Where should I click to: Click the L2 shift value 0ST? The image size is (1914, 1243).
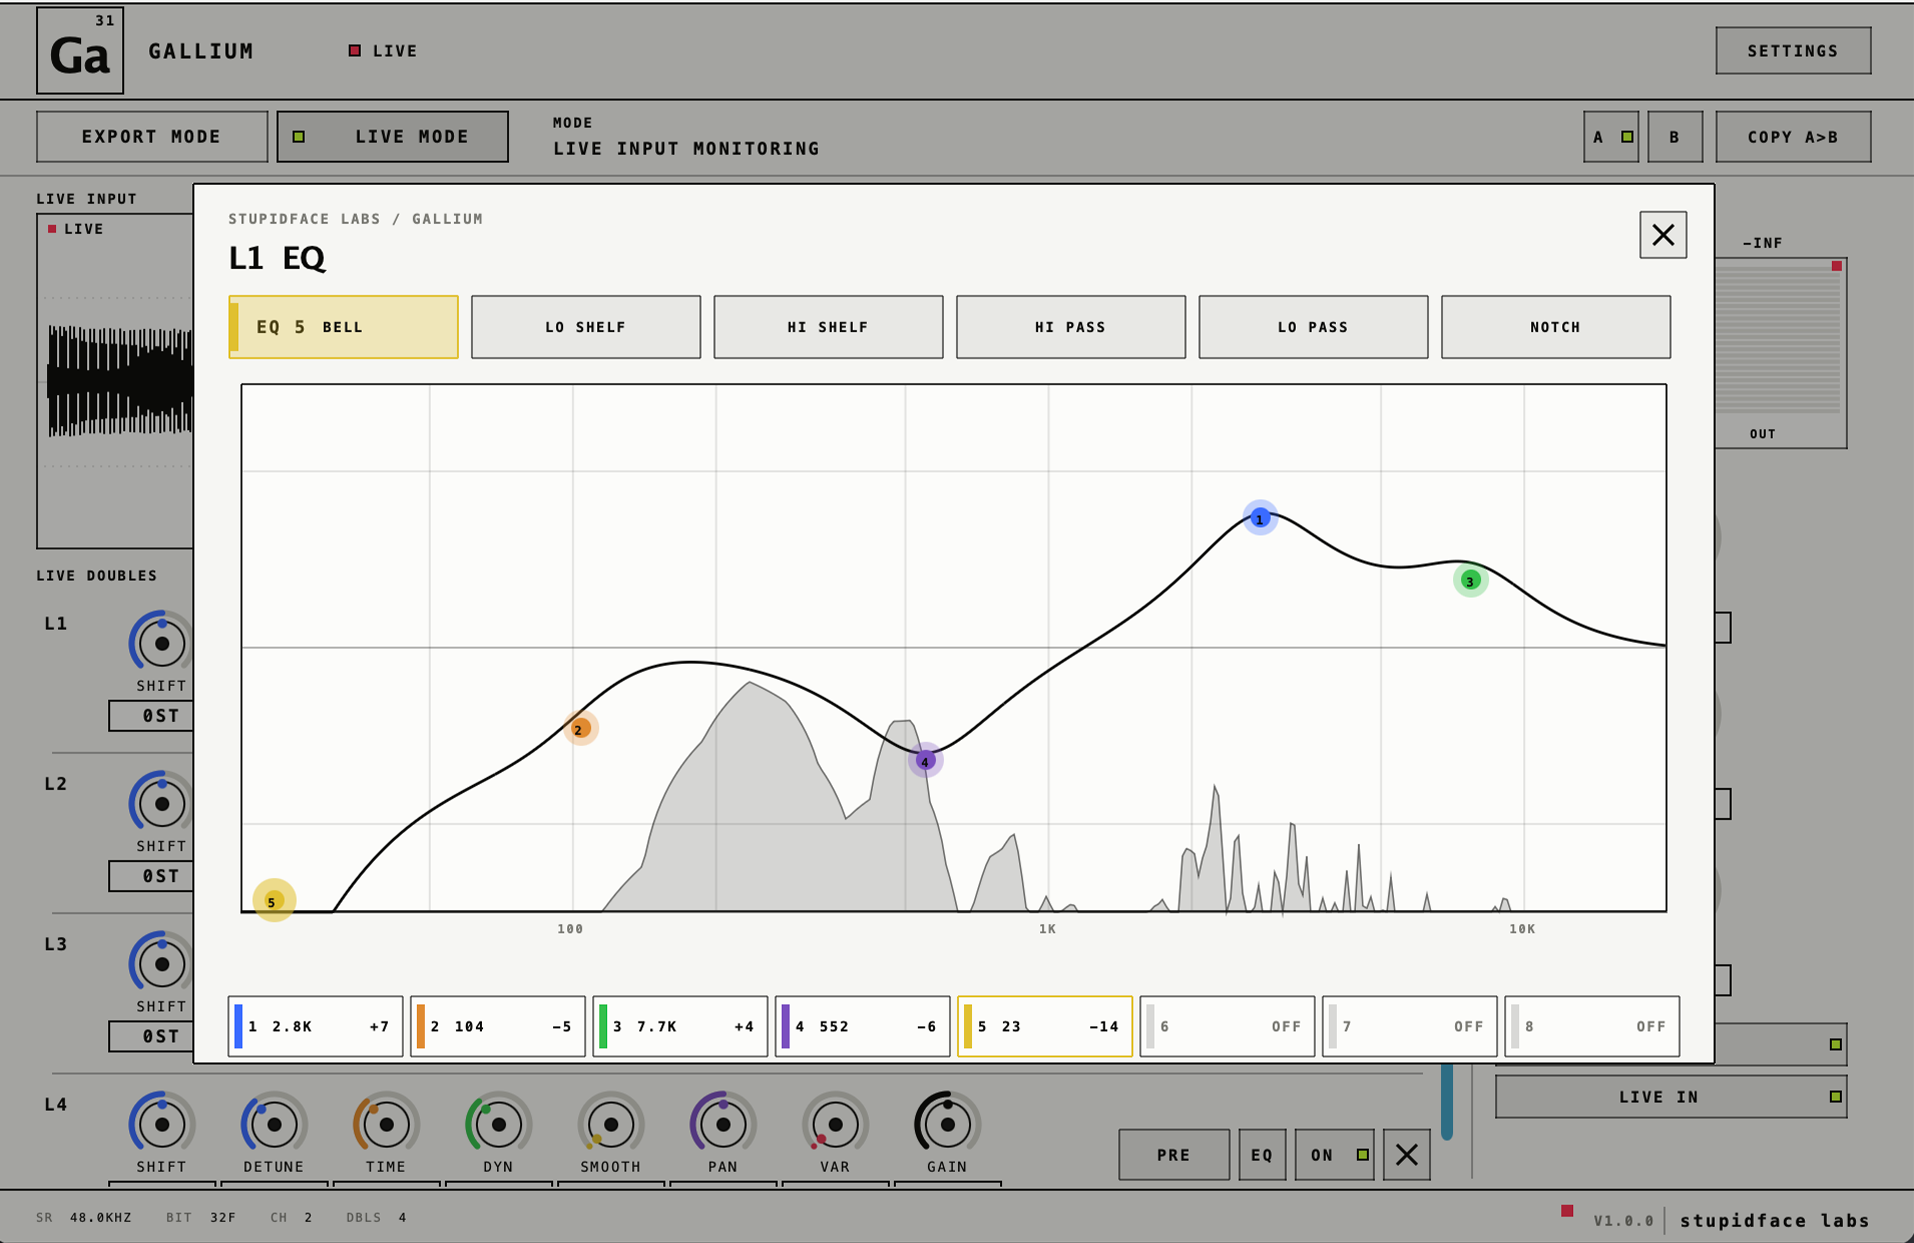151,876
